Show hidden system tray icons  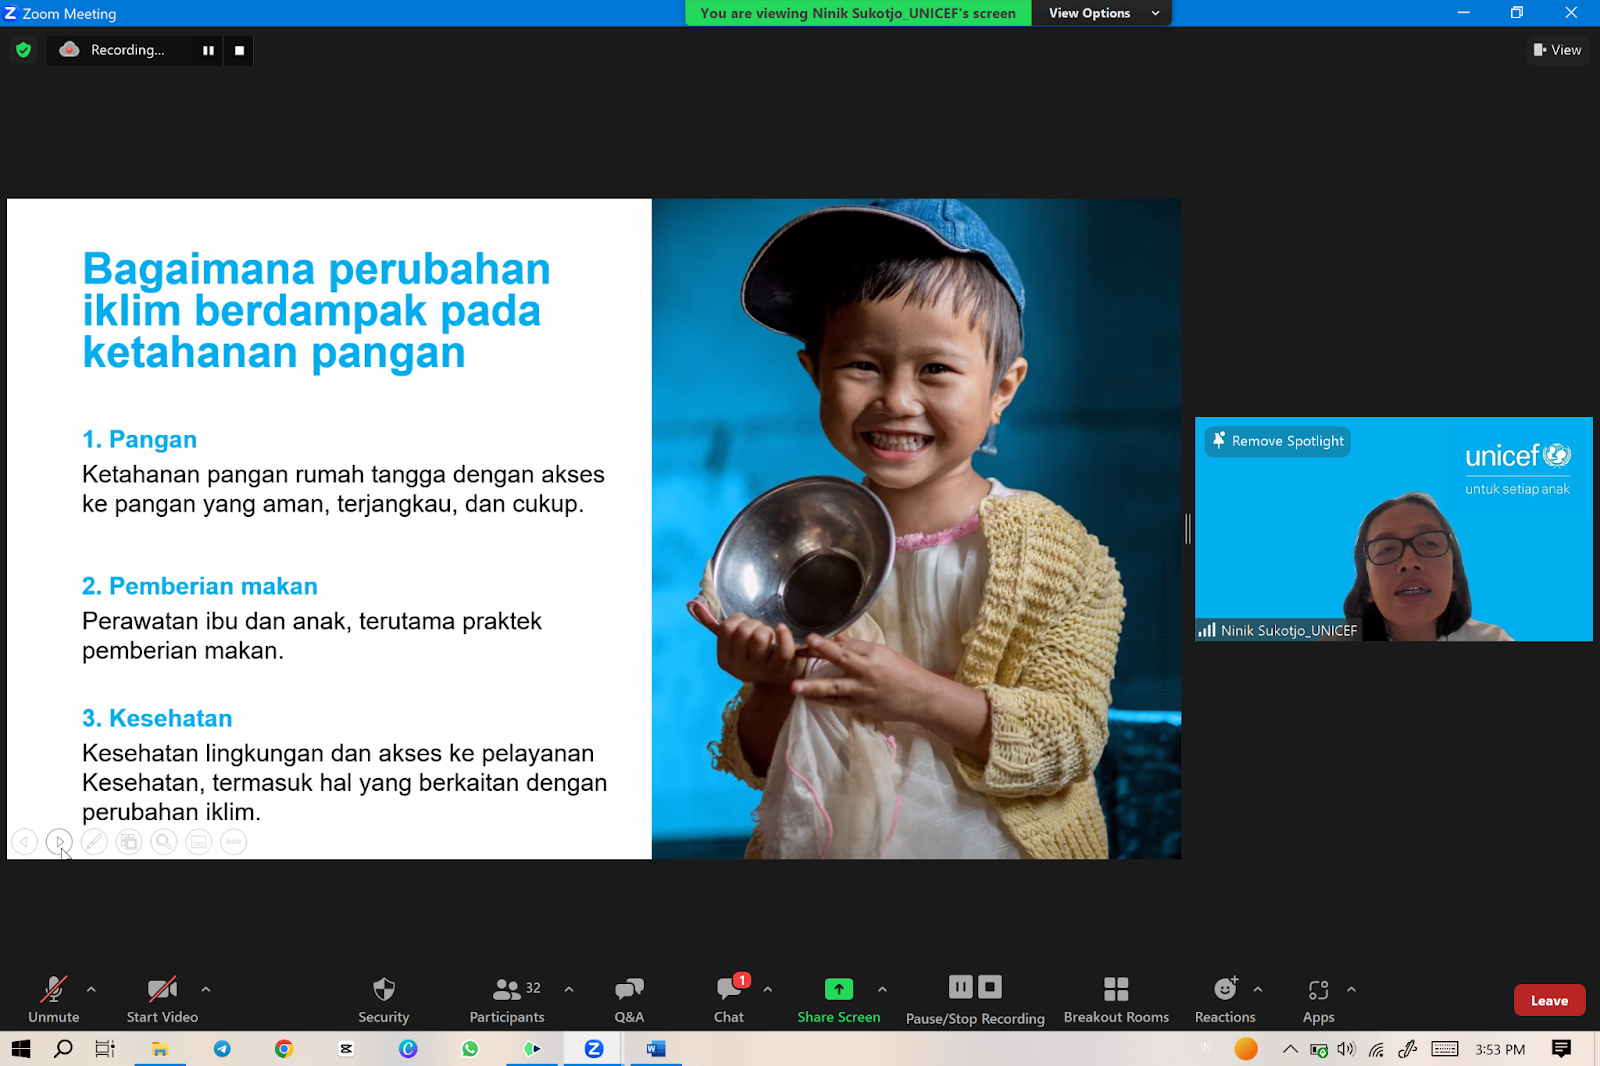[1290, 1049]
